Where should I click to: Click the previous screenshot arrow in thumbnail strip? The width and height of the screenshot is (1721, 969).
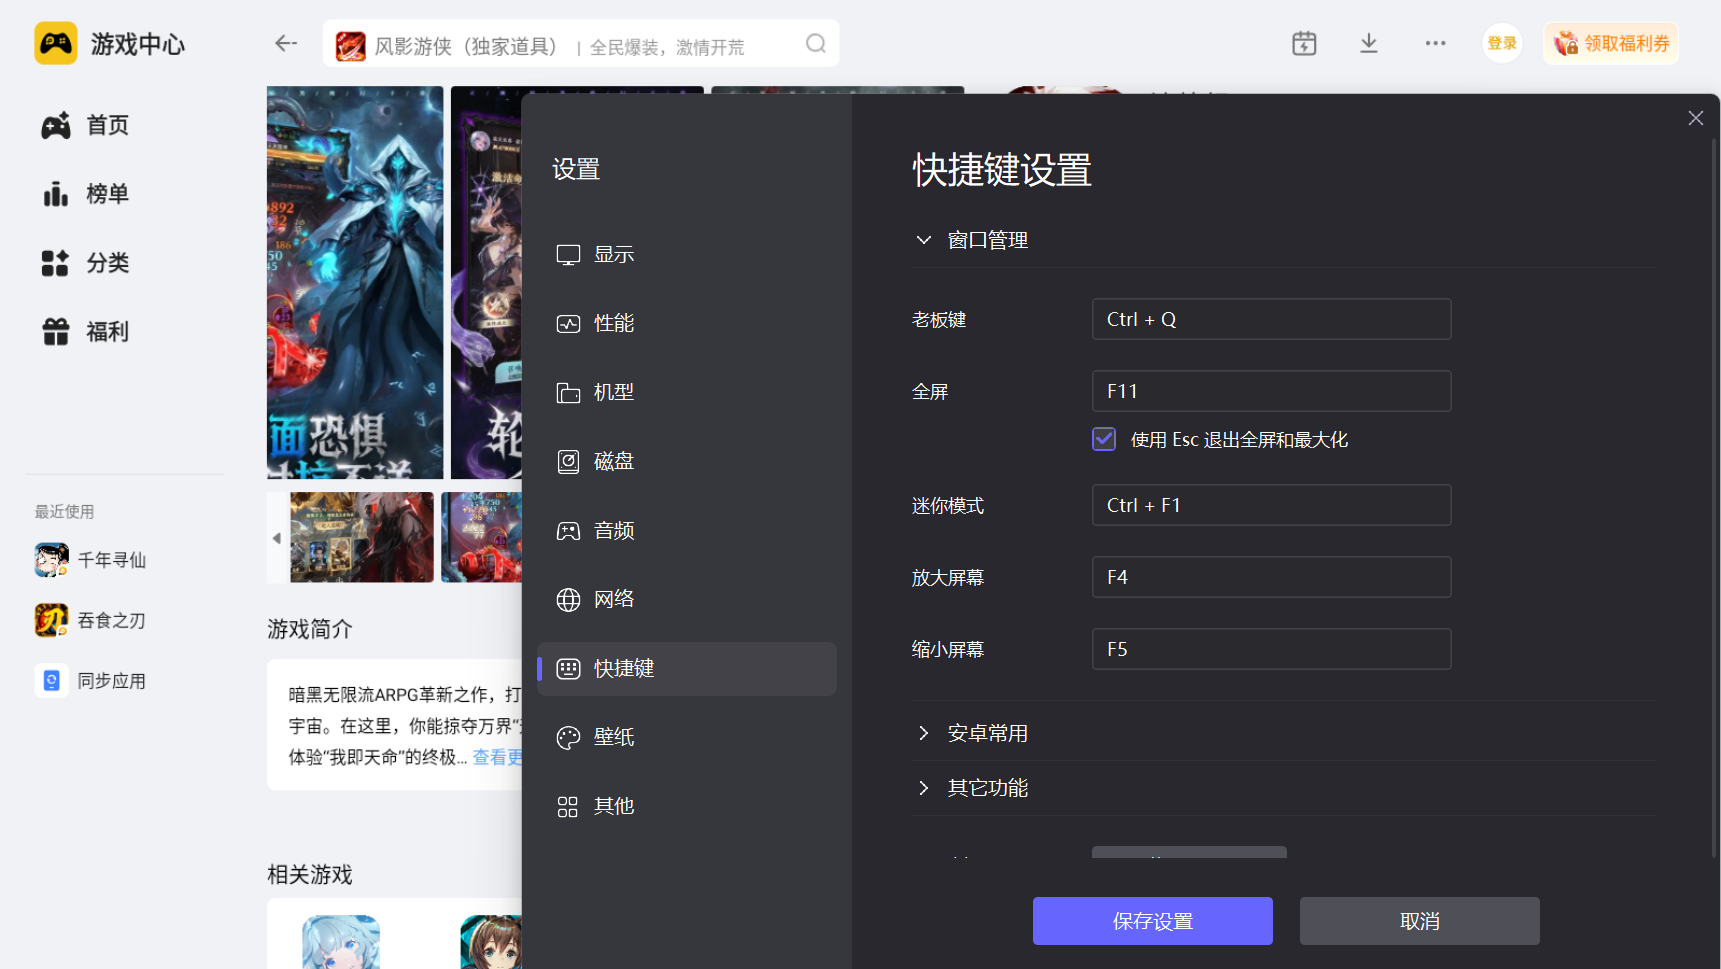pyautogui.click(x=277, y=538)
